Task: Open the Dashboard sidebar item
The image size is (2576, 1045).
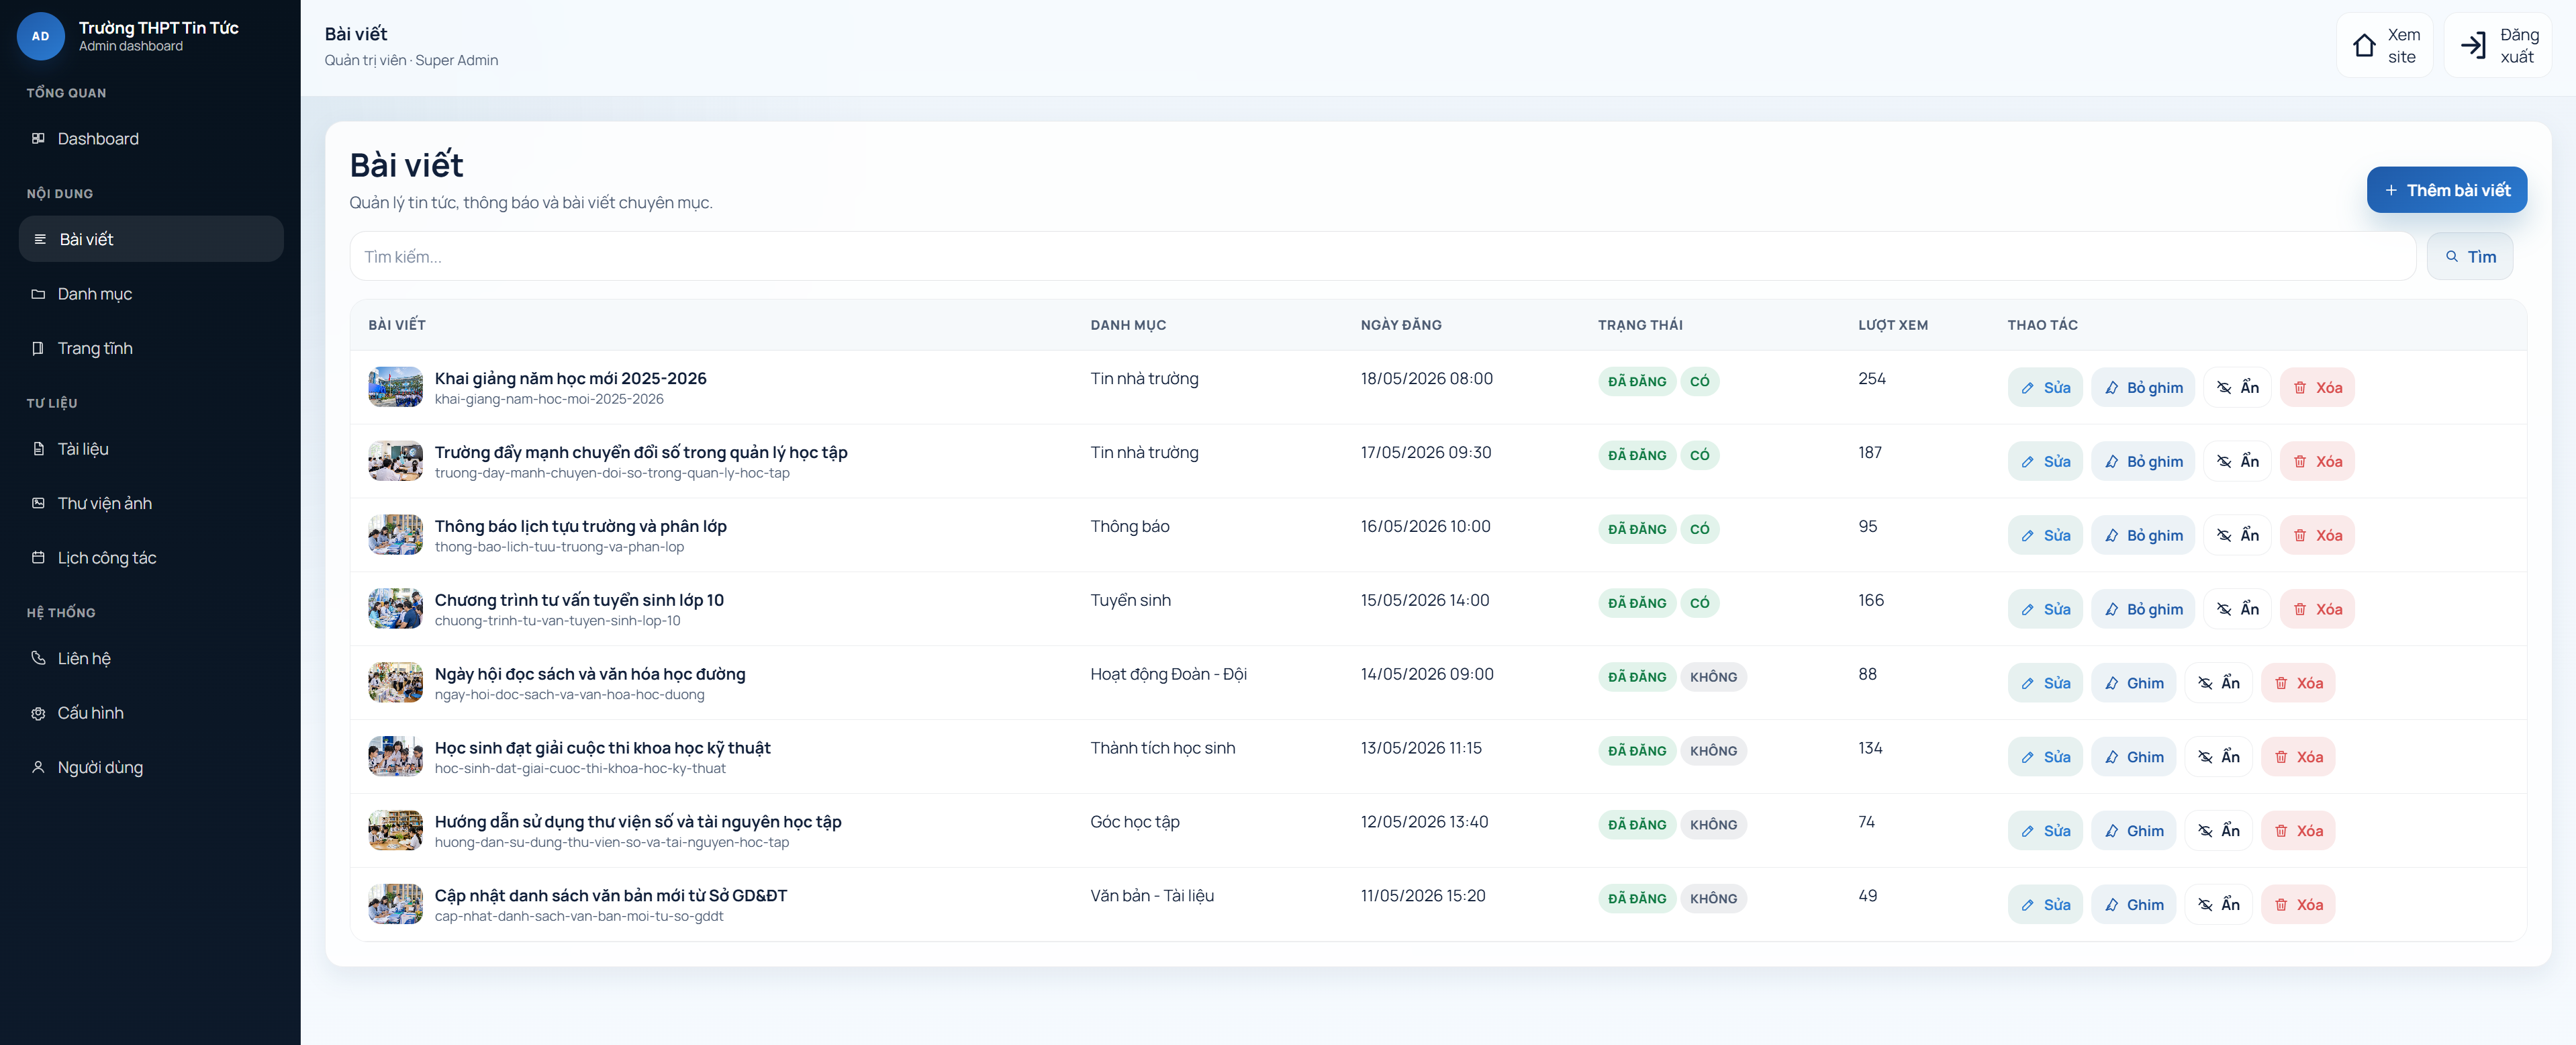Action: (151, 139)
